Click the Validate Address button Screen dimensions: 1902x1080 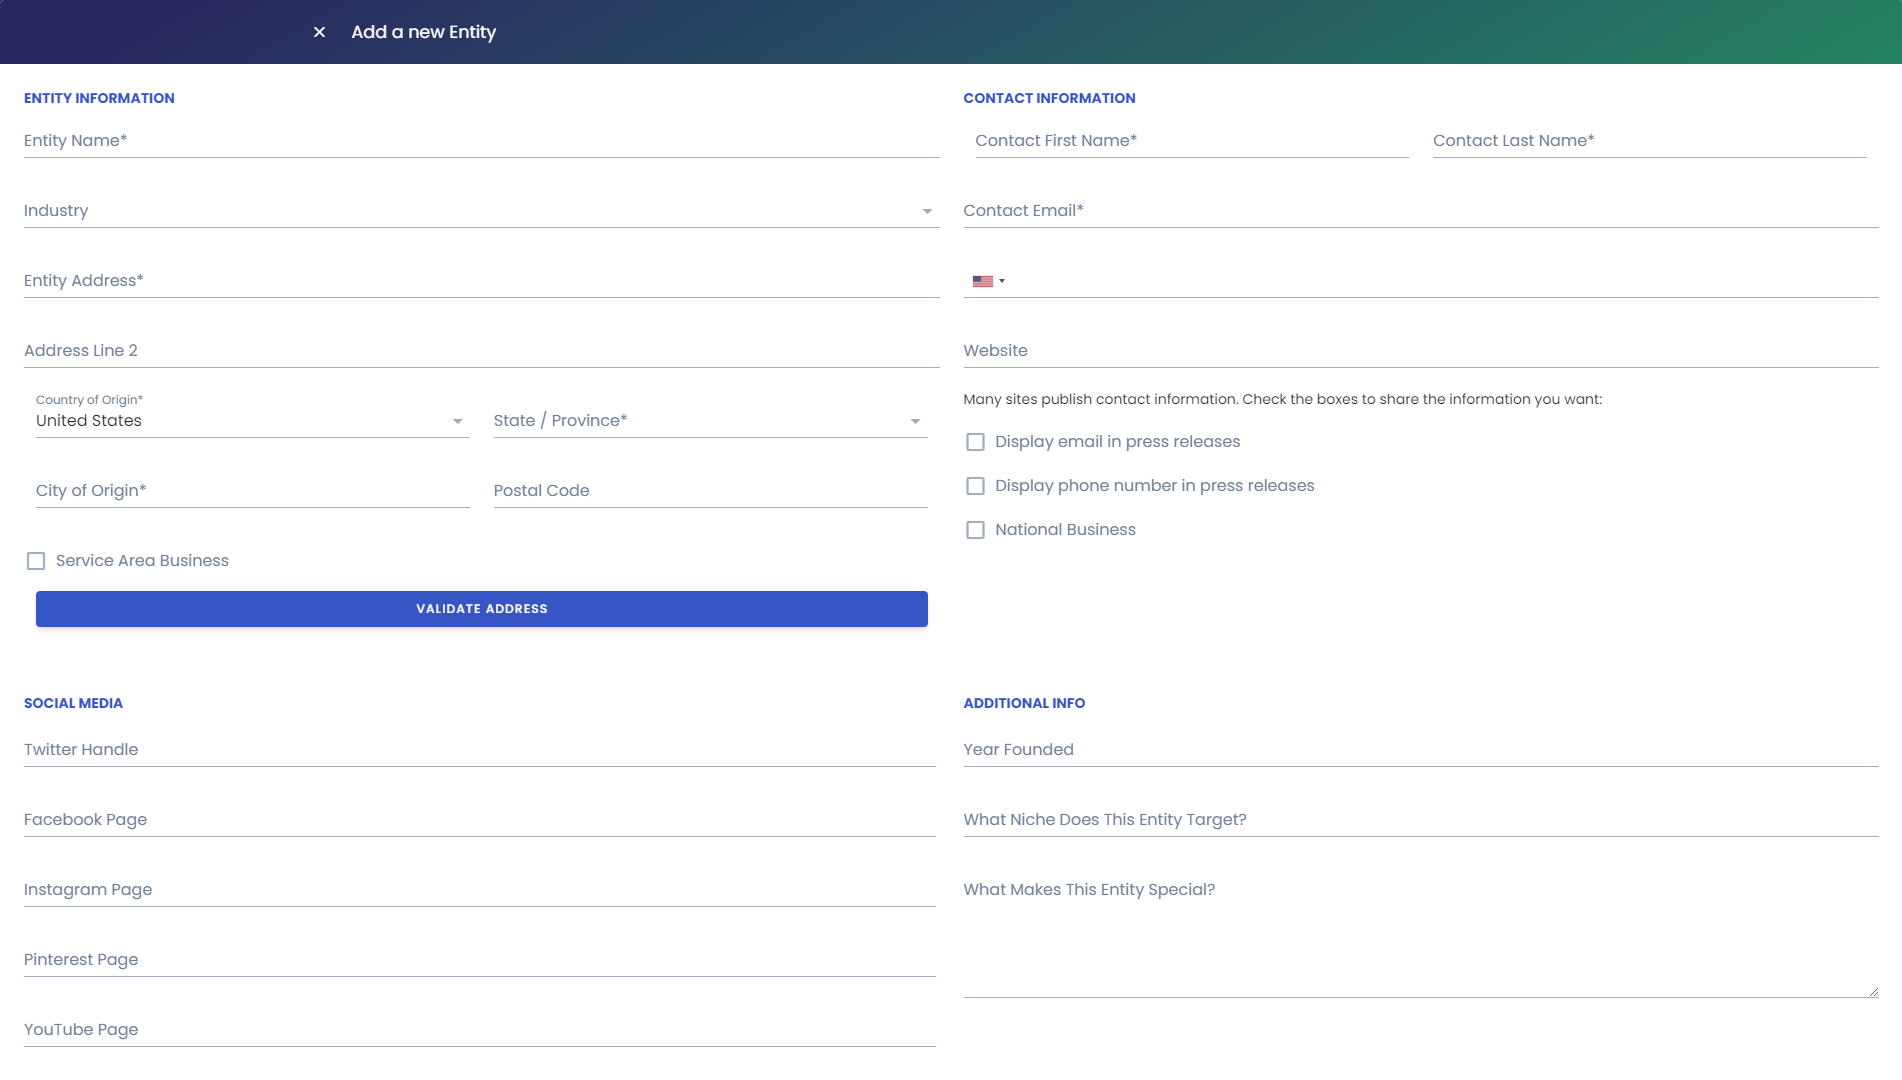coord(481,609)
